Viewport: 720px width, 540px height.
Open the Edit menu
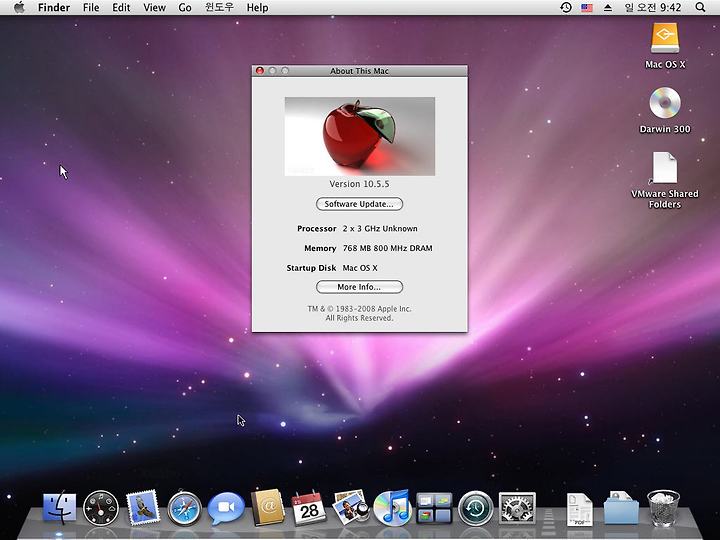point(121,7)
